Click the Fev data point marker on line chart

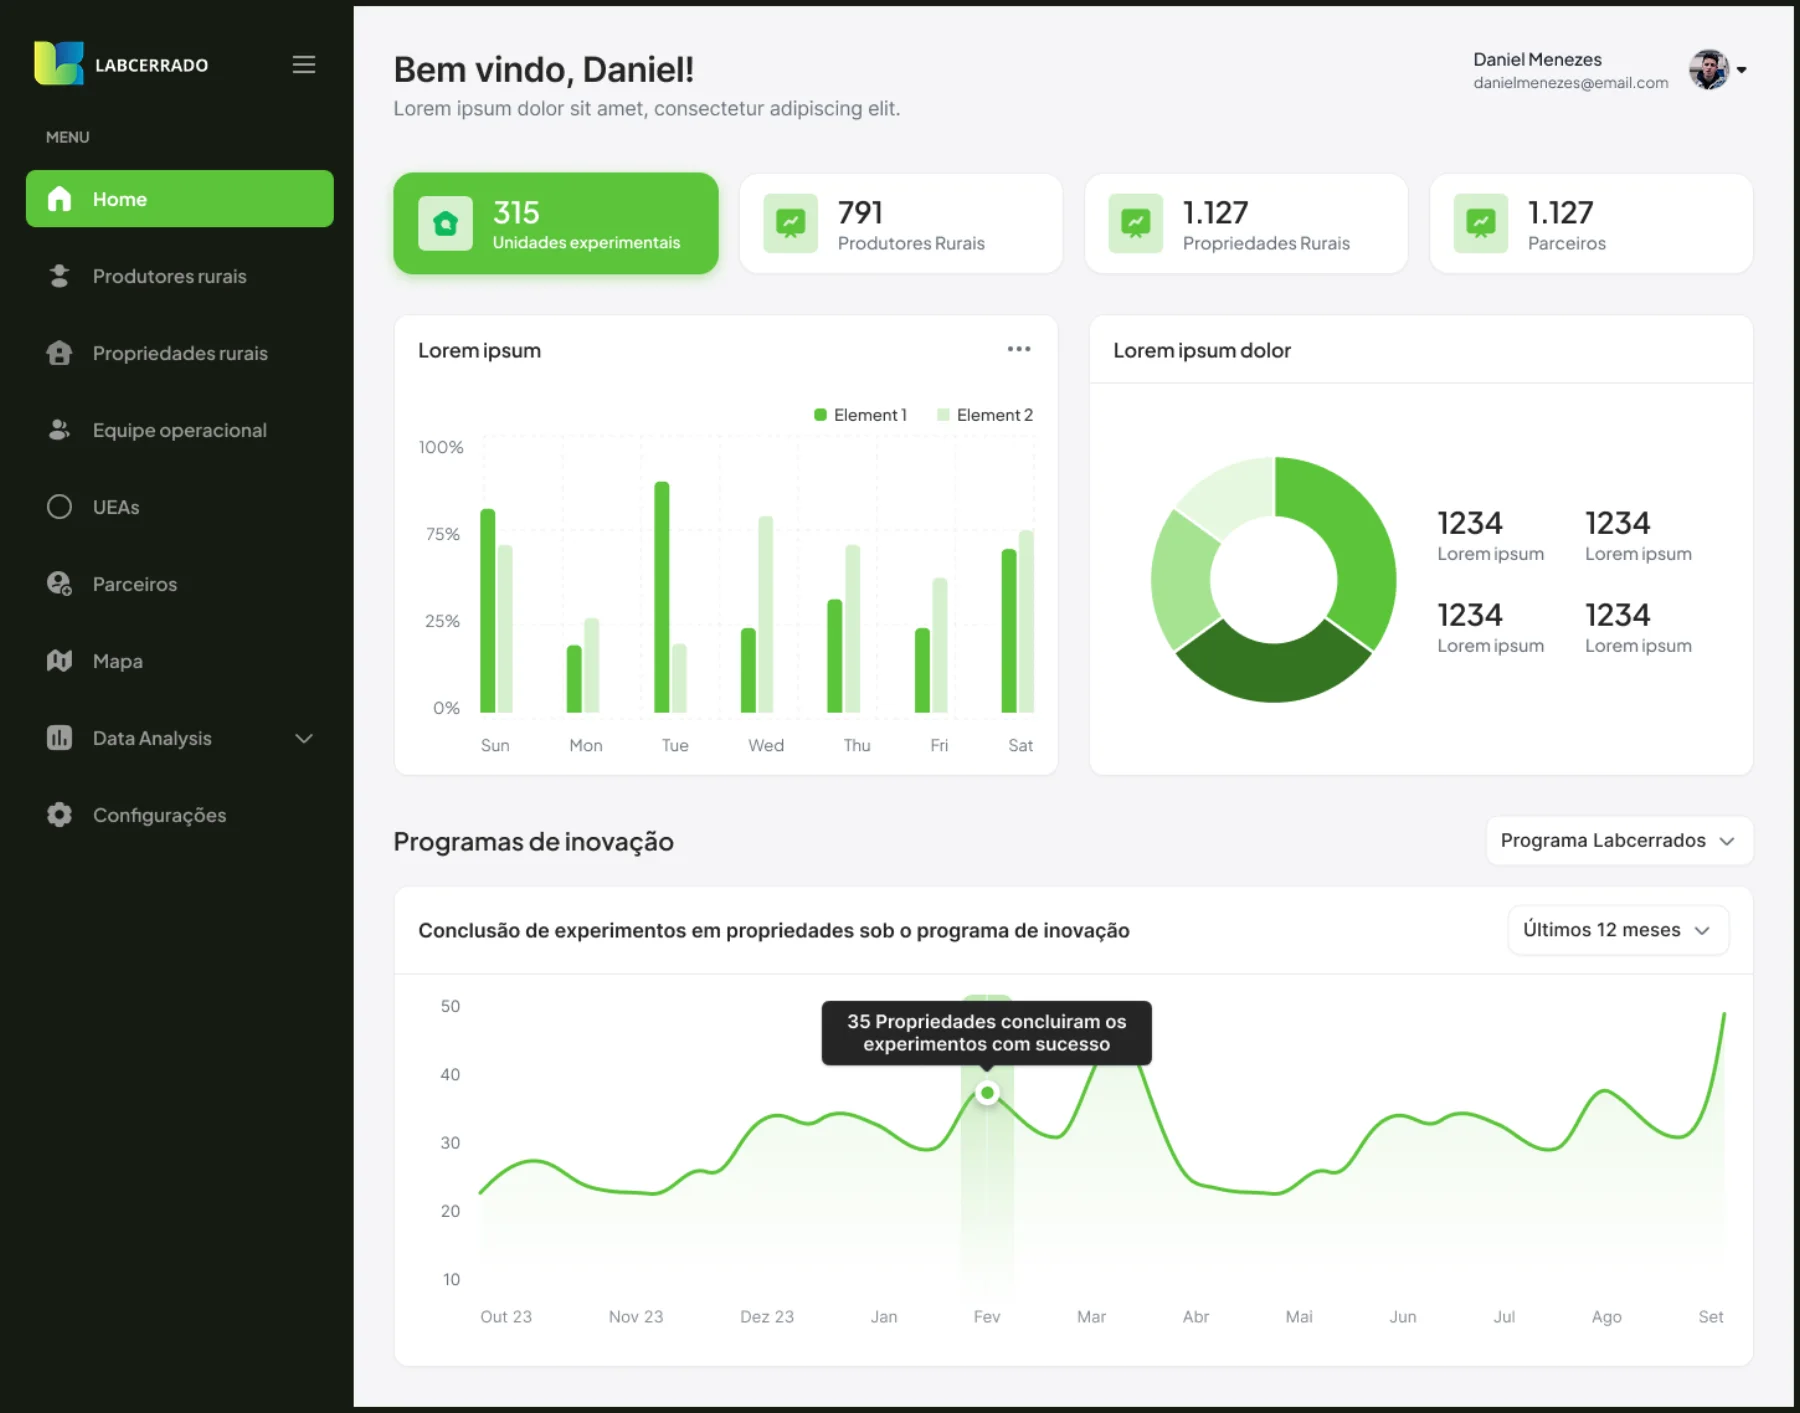(x=987, y=1092)
